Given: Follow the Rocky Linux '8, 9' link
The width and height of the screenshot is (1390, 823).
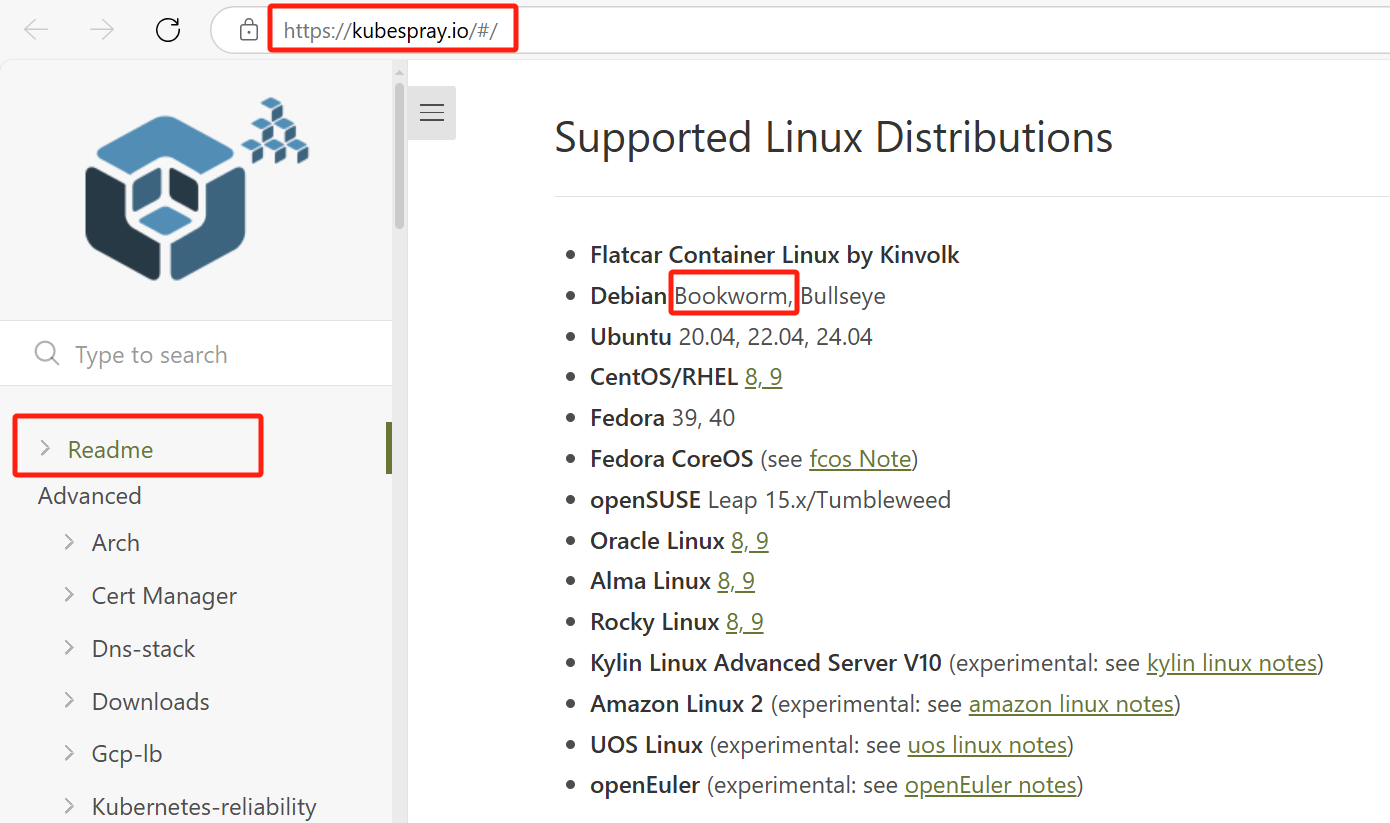Looking at the screenshot, I should point(745,622).
